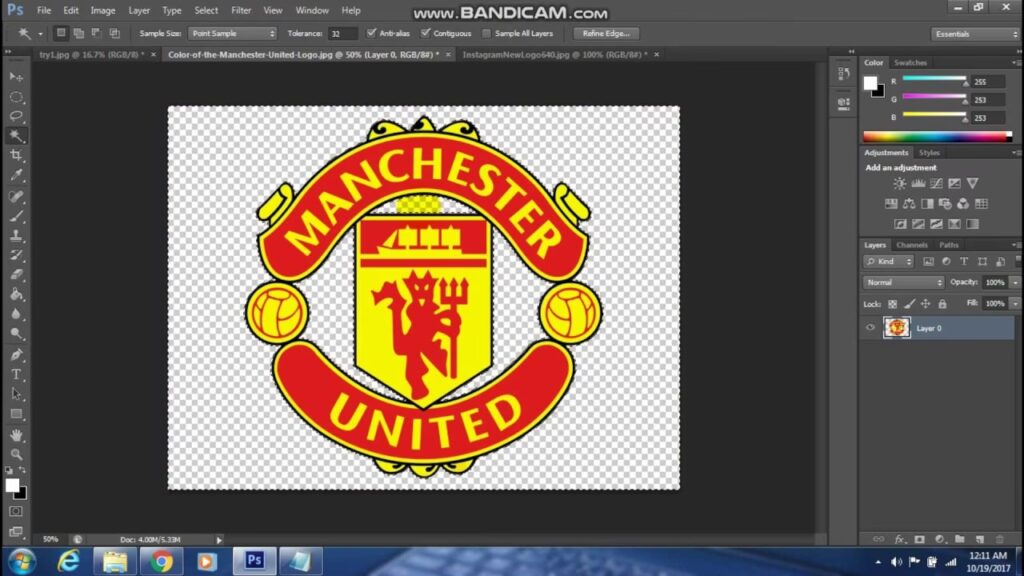The image size is (1024, 576).
Task: Click the Refine Edge button
Action: 606,33
